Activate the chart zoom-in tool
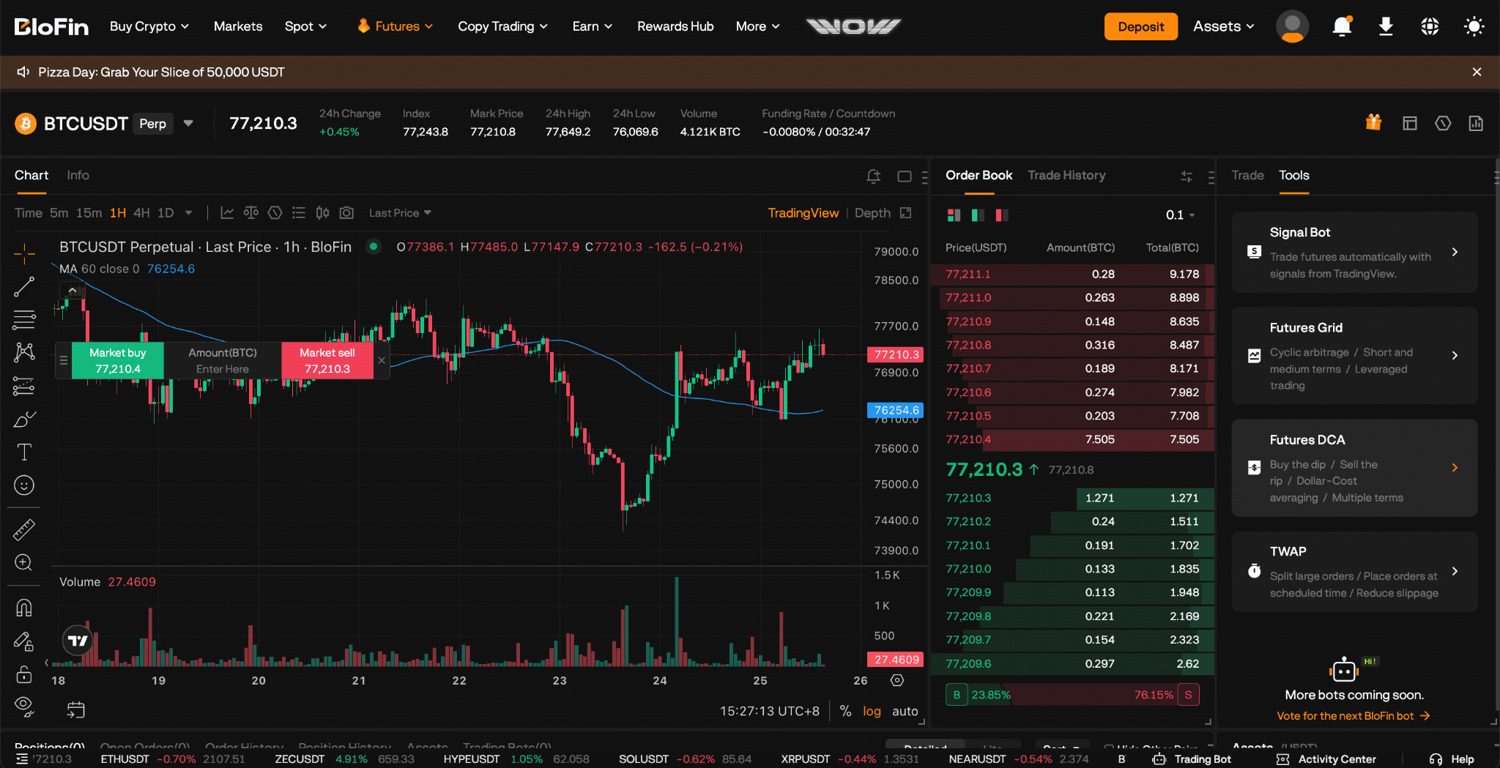 pyautogui.click(x=24, y=563)
